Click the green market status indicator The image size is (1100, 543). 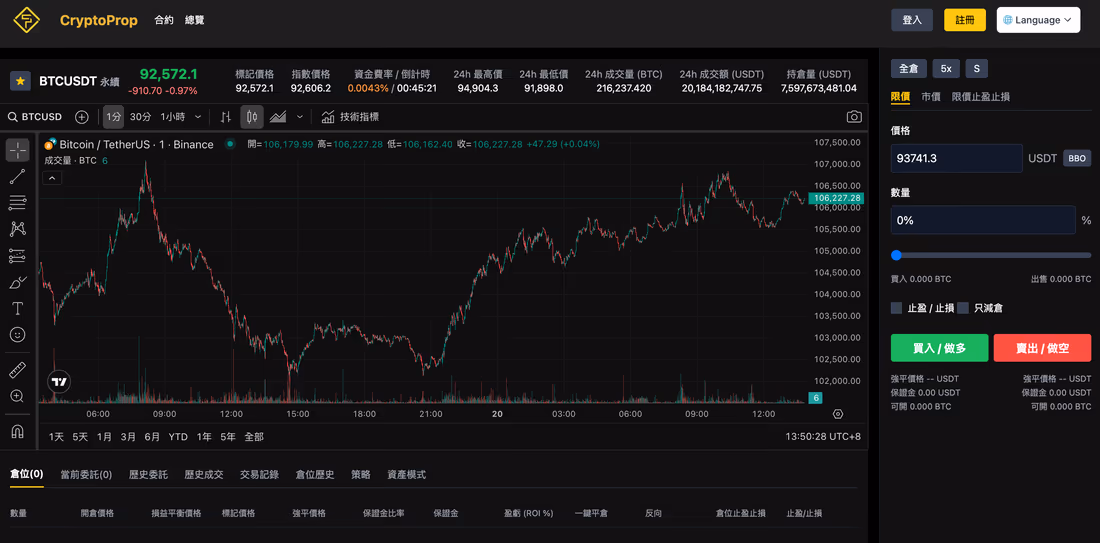229,144
